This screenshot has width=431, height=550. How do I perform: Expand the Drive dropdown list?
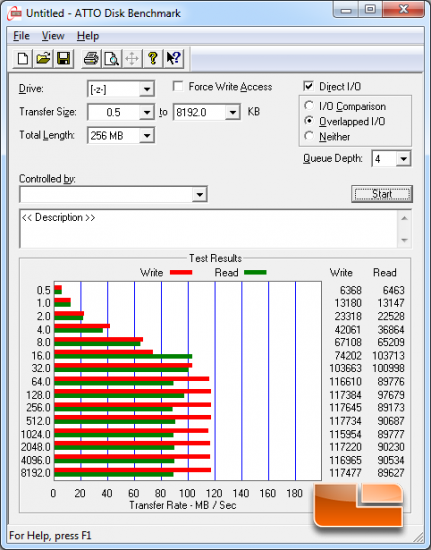click(147, 89)
